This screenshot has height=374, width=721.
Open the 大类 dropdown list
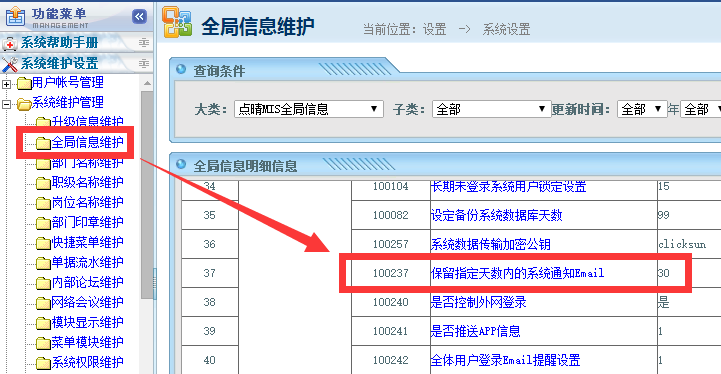pos(309,109)
